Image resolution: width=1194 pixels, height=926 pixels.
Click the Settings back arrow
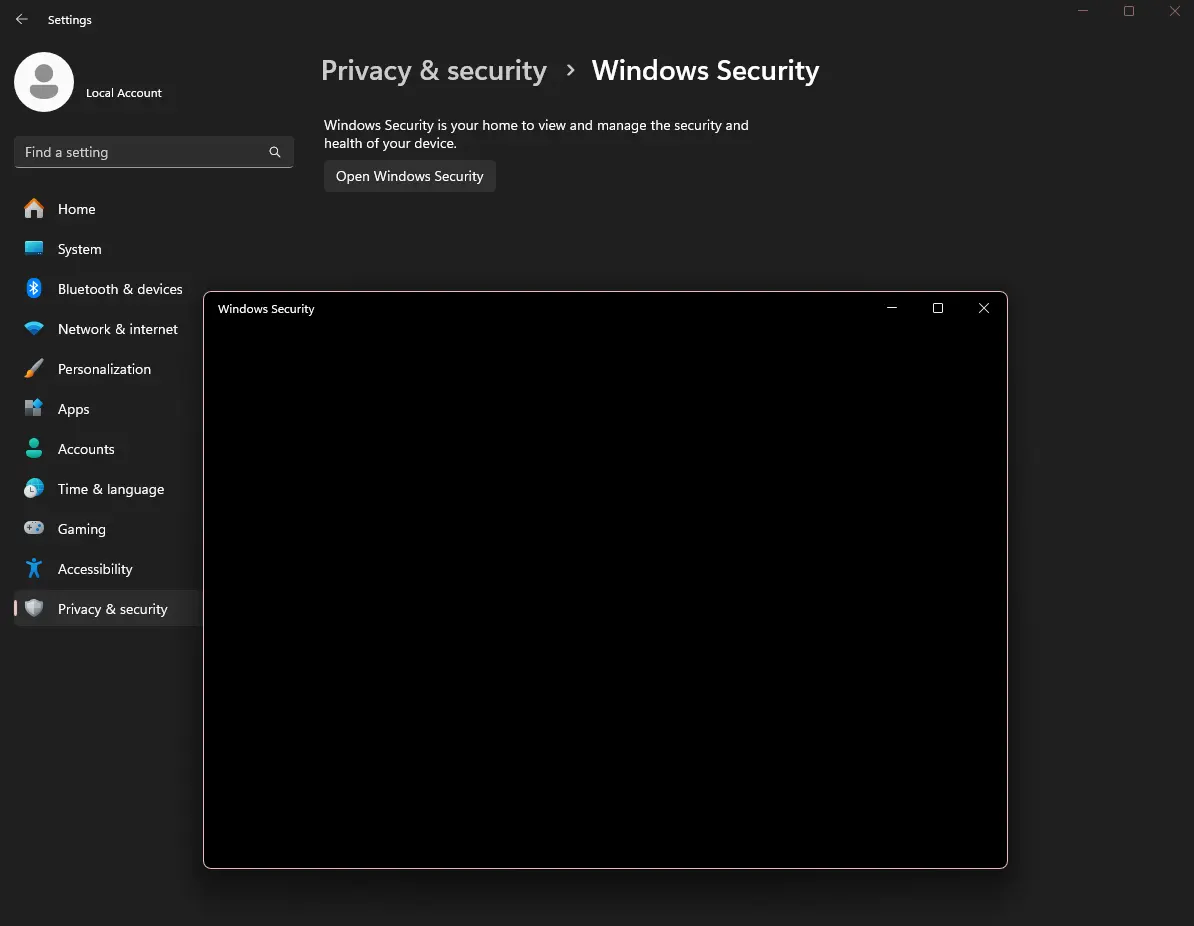(22, 19)
